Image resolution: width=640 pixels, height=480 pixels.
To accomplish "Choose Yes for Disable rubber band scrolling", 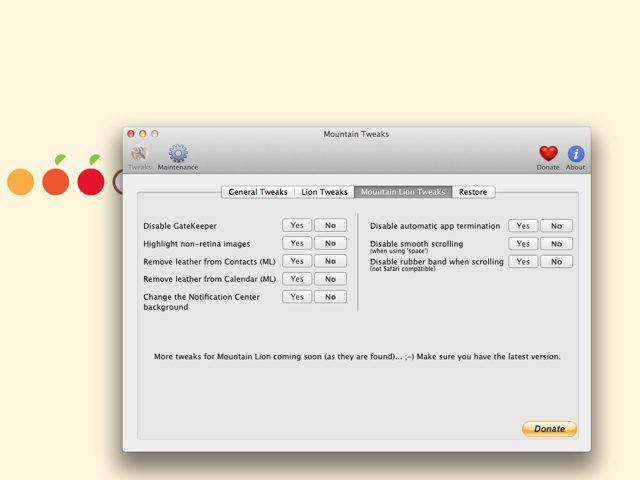I will coord(523,262).
